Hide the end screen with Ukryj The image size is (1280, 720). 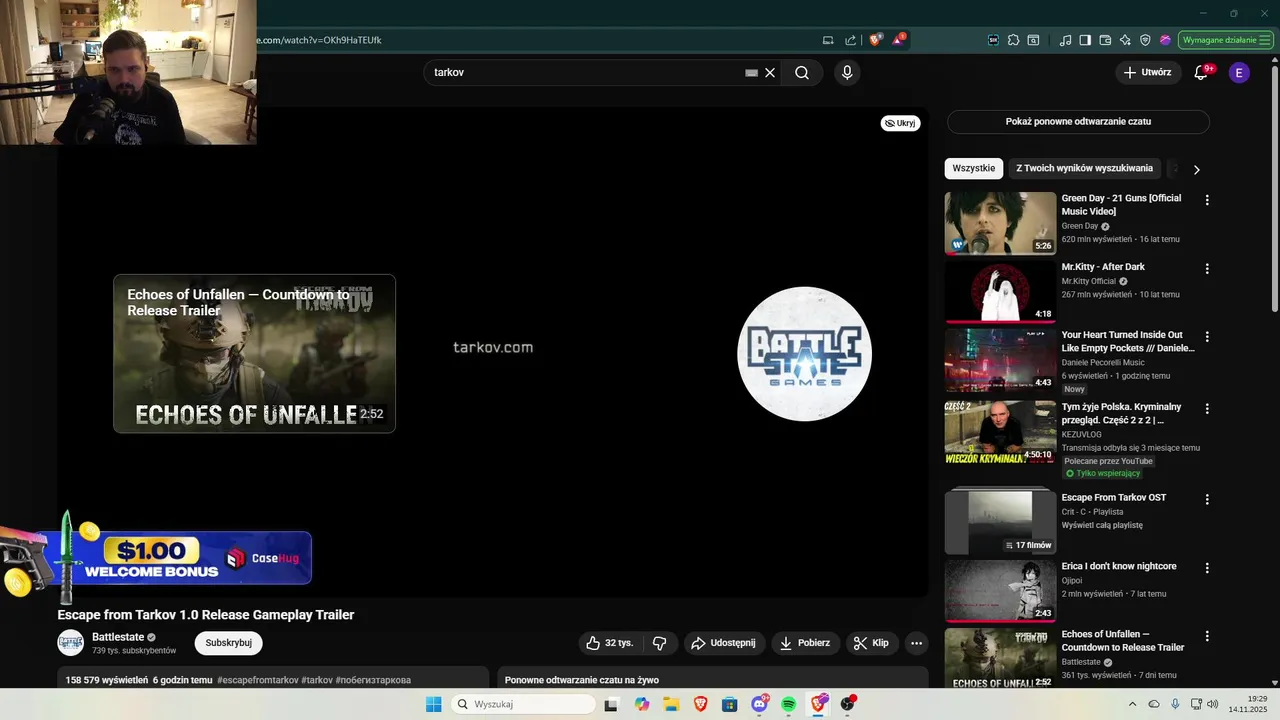[x=900, y=123]
